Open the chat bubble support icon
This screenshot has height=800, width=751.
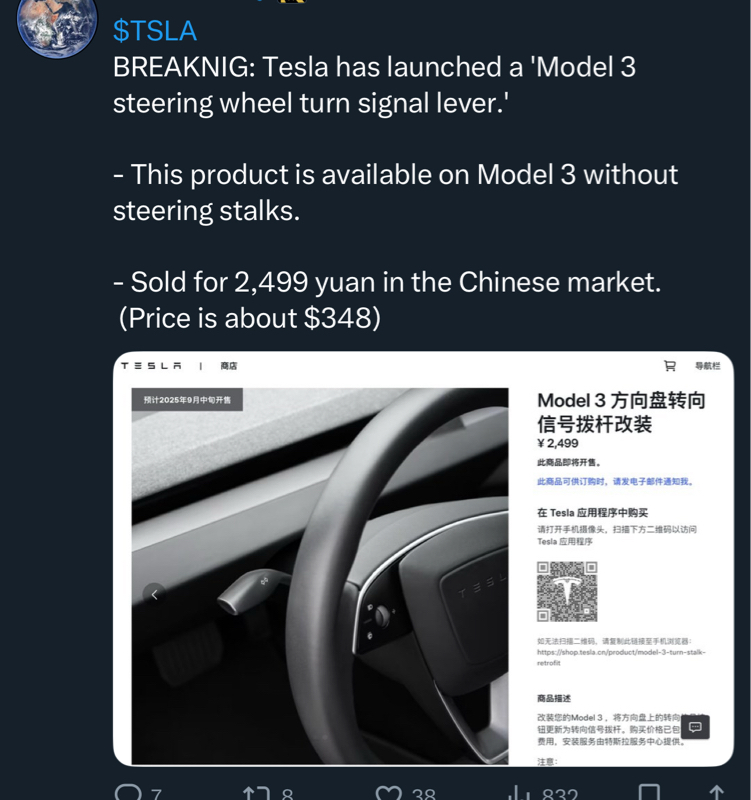tap(695, 727)
